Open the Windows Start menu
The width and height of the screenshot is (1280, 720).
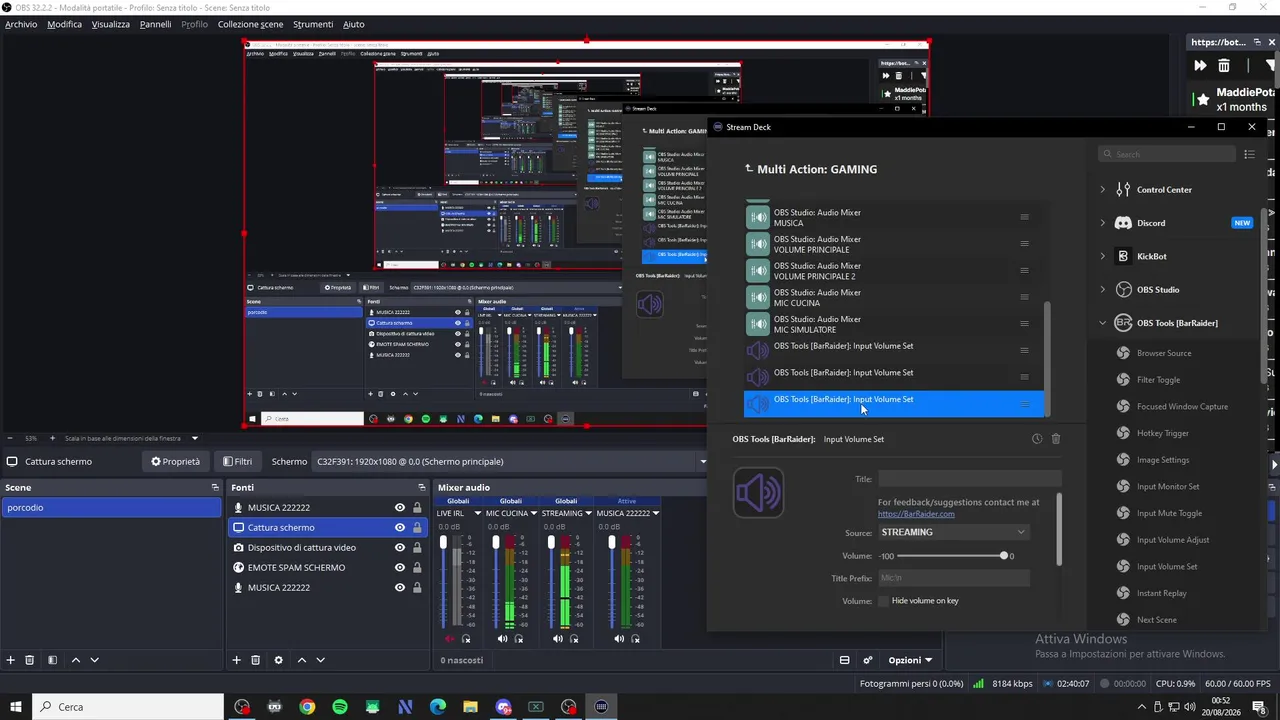coord(16,707)
